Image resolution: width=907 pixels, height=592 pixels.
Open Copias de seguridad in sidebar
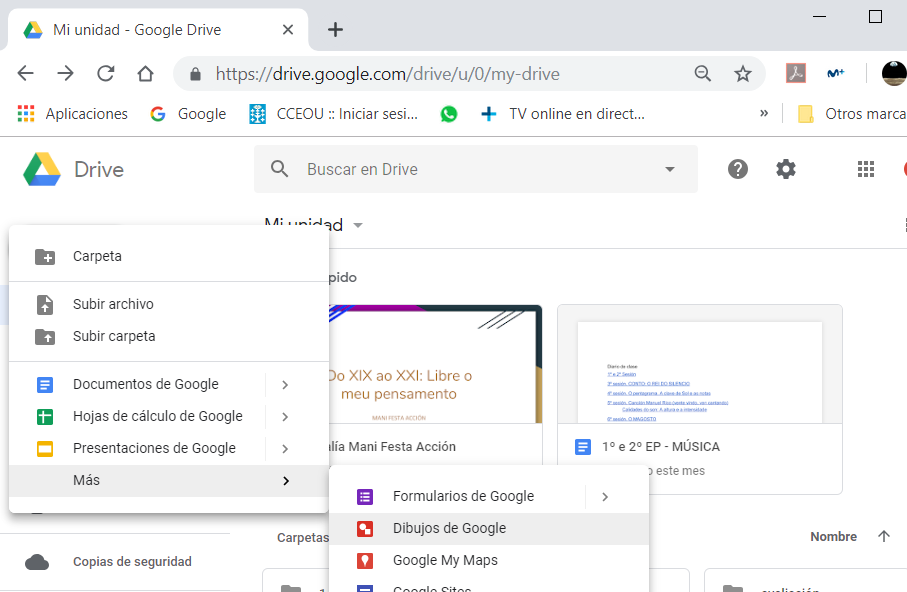coord(132,562)
